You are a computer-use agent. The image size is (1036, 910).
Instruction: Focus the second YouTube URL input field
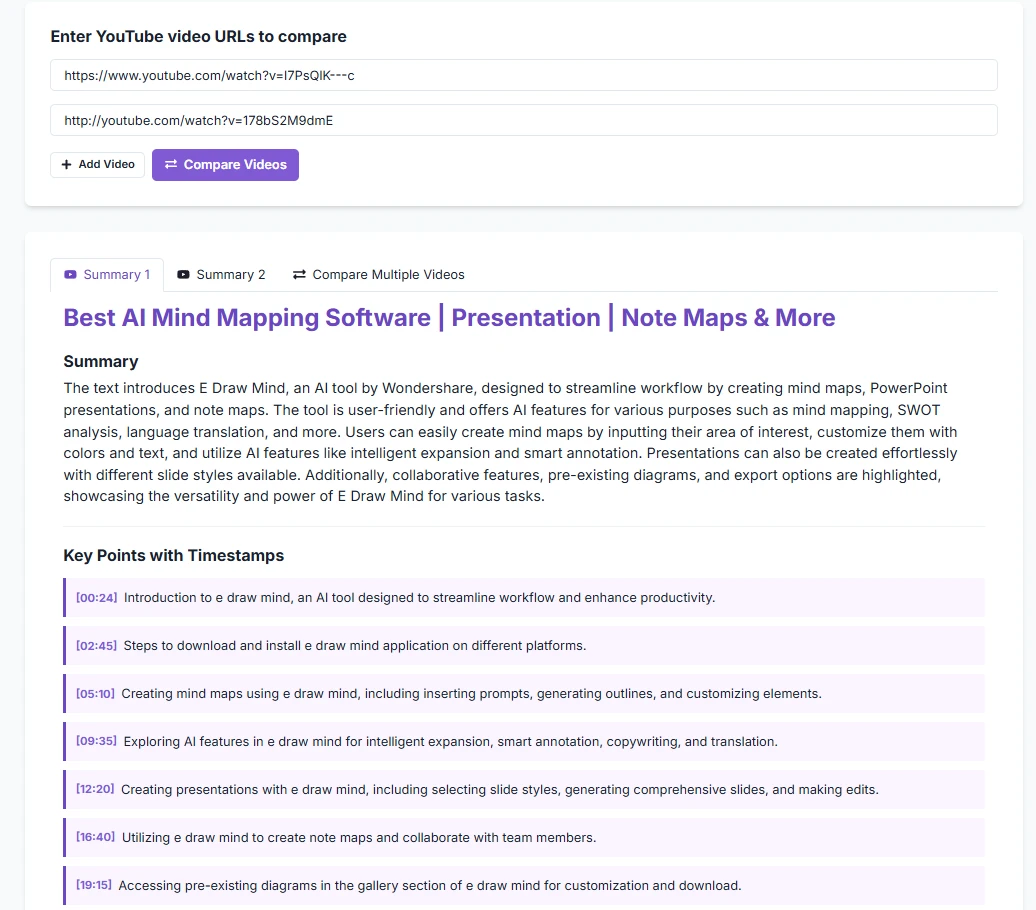(523, 120)
